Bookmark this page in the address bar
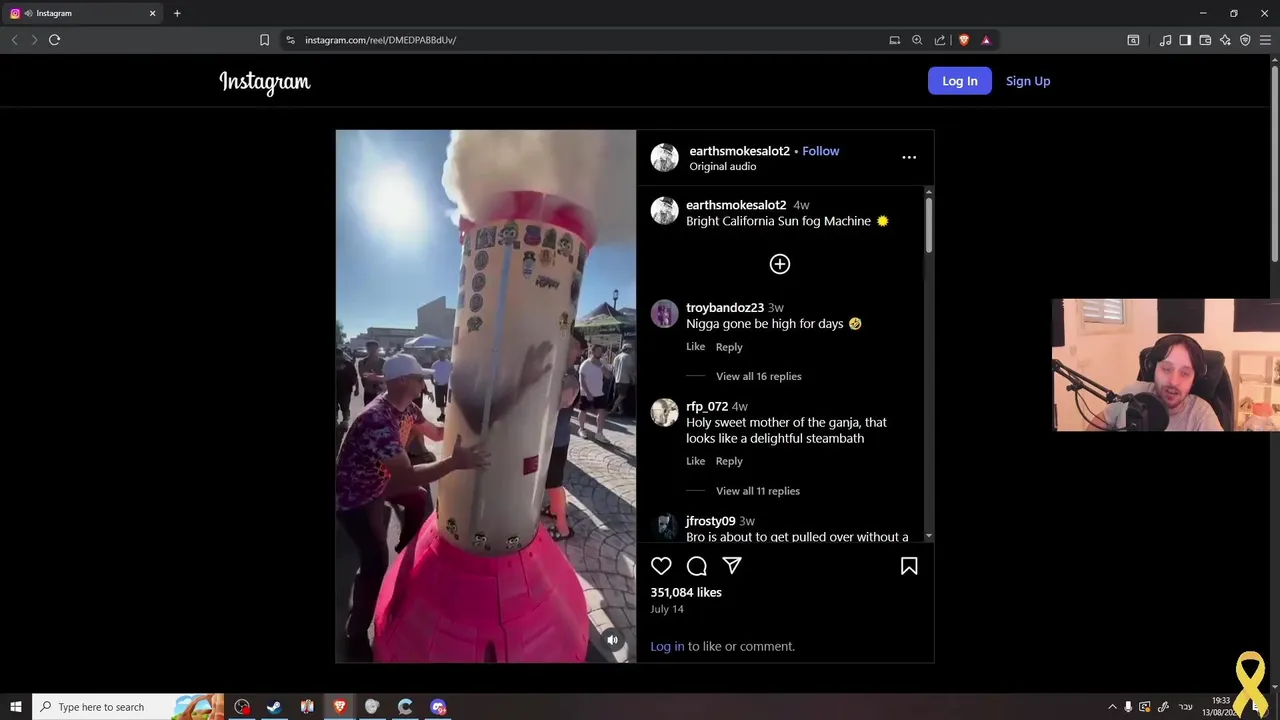The height and width of the screenshot is (720, 1280). [264, 40]
